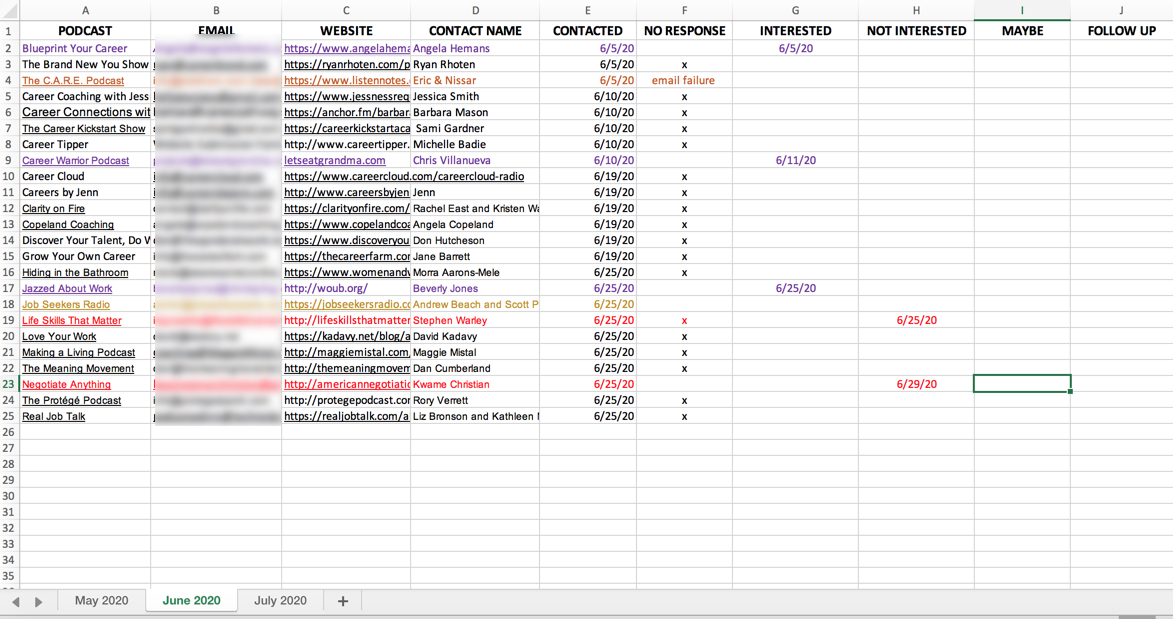This screenshot has width=1173, height=619.
Task: Click the Jazzed About Work link
Action: (67, 288)
